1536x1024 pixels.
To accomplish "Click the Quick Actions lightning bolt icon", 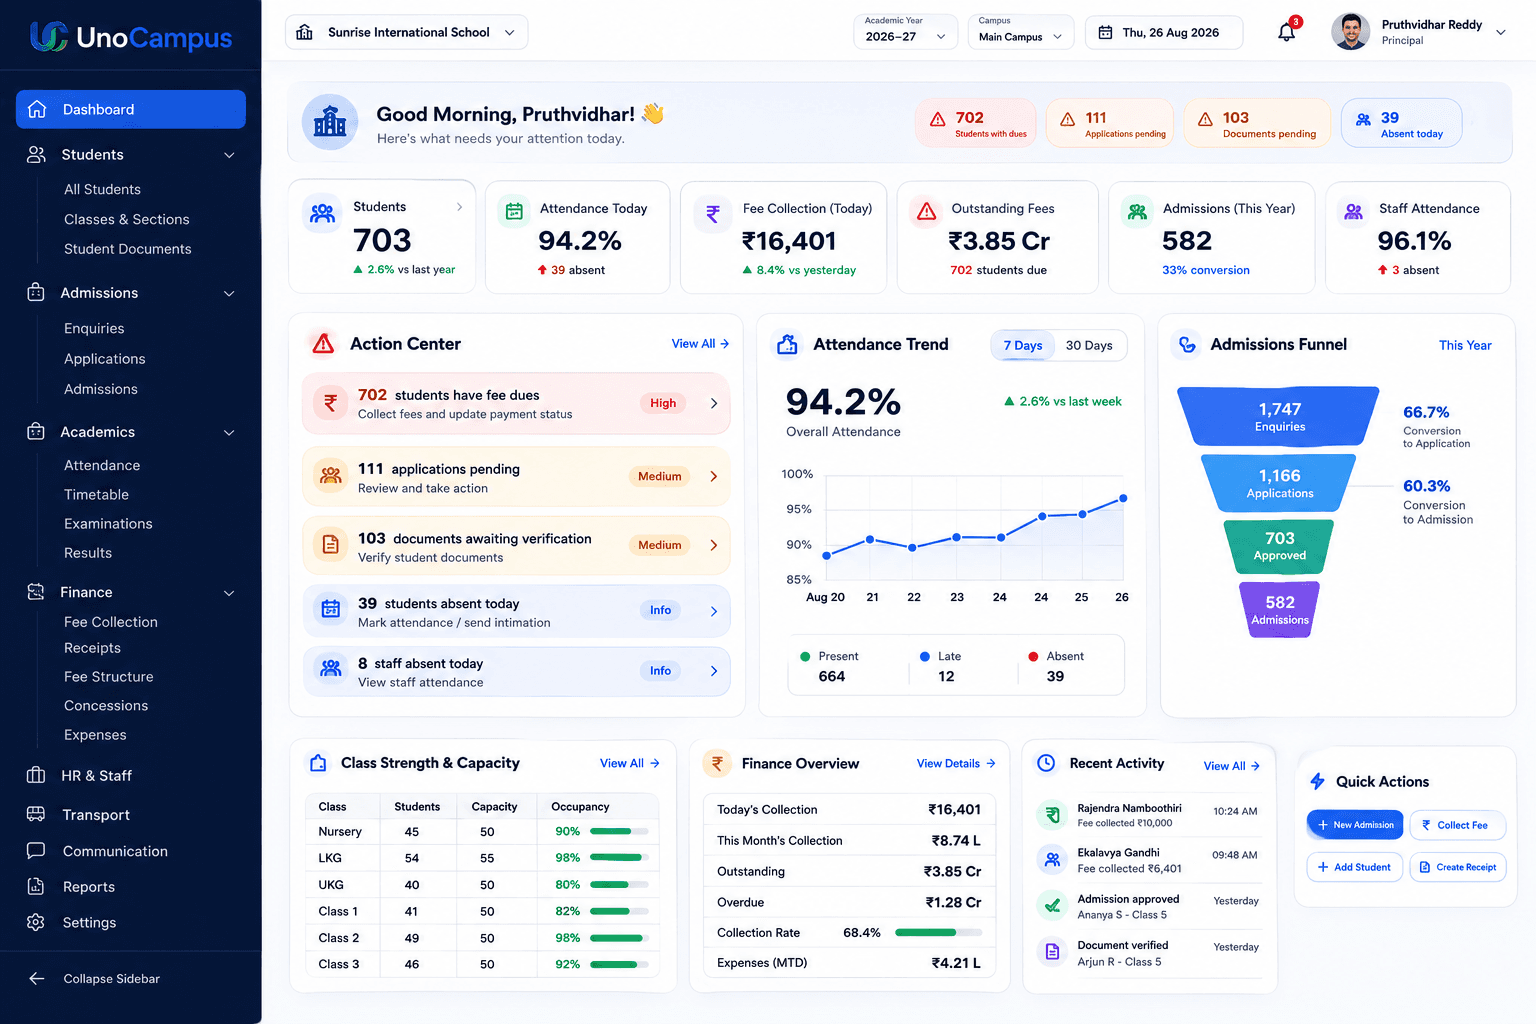I will (x=1317, y=781).
